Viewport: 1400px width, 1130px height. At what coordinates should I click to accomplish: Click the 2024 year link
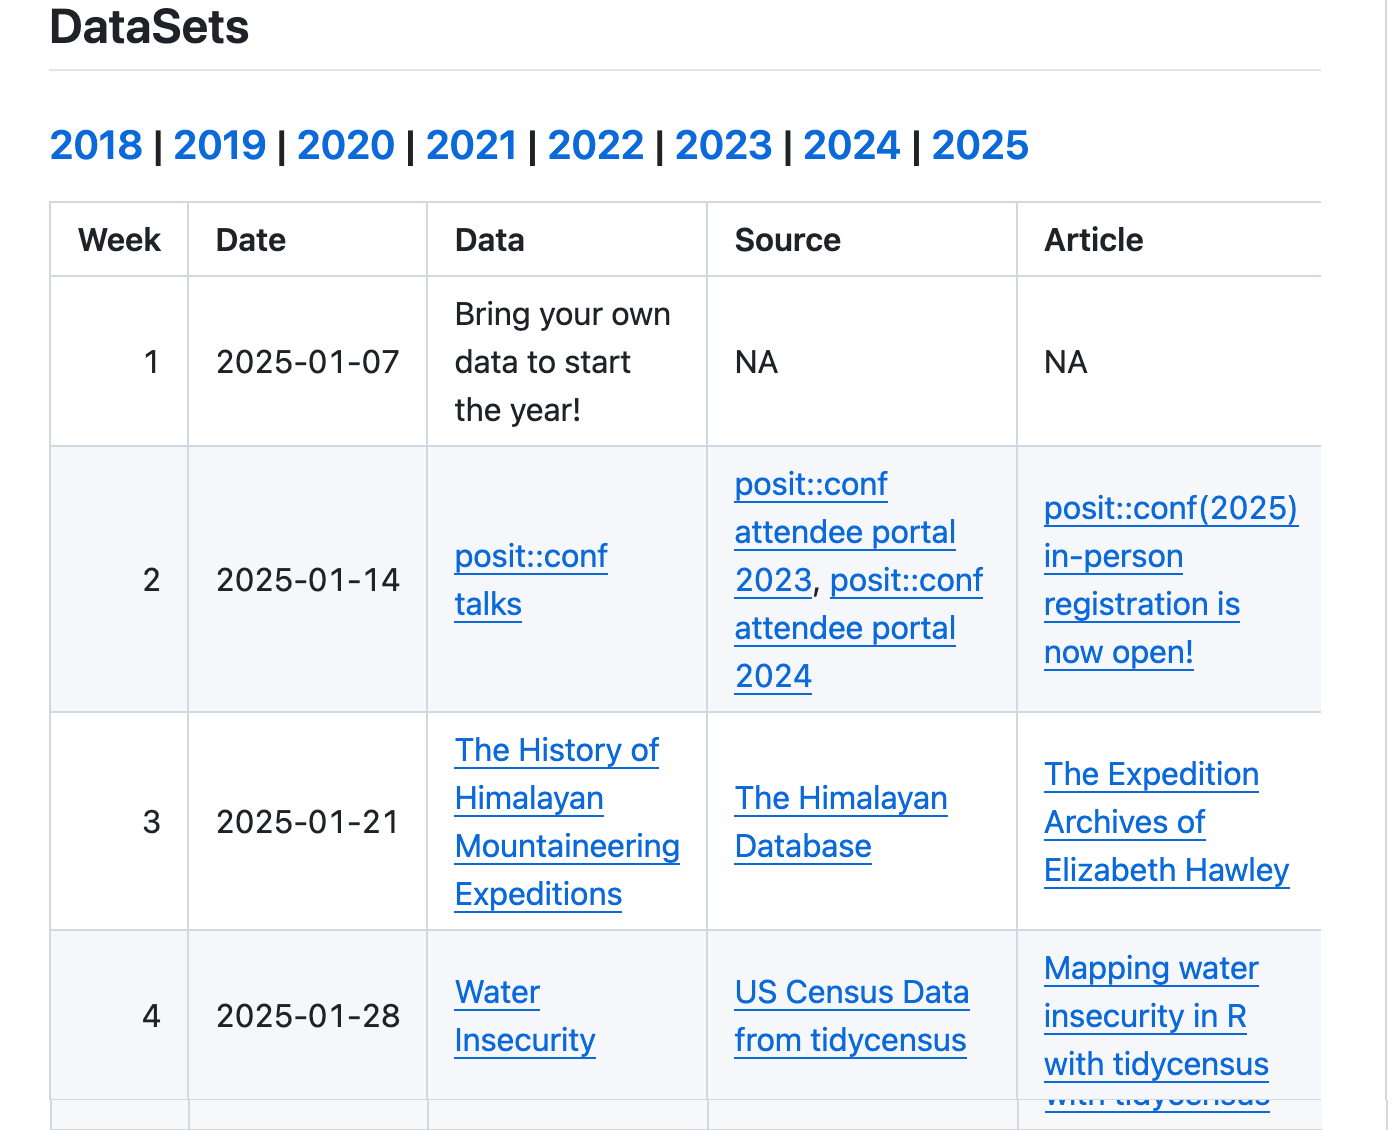coord(852,146)
